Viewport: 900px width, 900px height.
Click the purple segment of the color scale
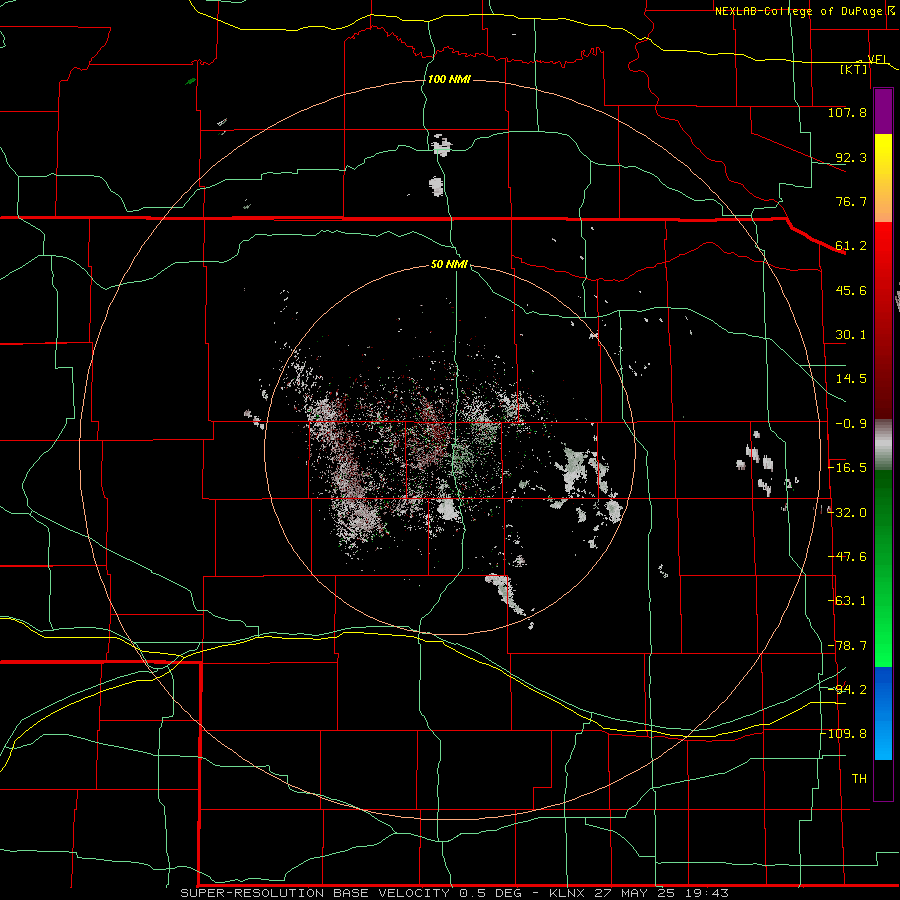tap(883, 112)
